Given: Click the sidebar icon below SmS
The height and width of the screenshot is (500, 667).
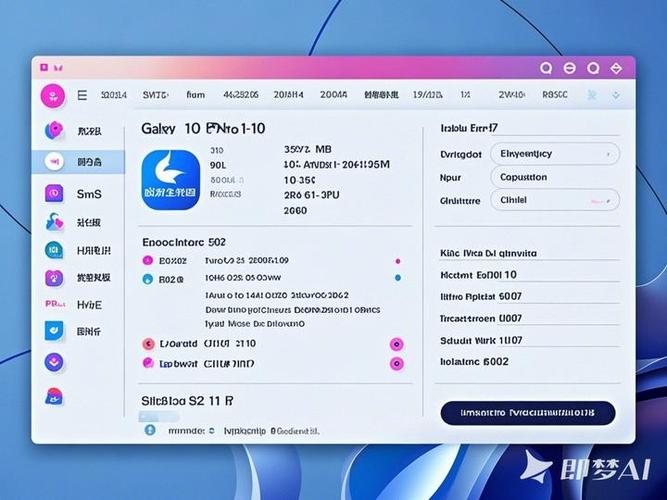Looking at the screenshot, I should [54, 222].
